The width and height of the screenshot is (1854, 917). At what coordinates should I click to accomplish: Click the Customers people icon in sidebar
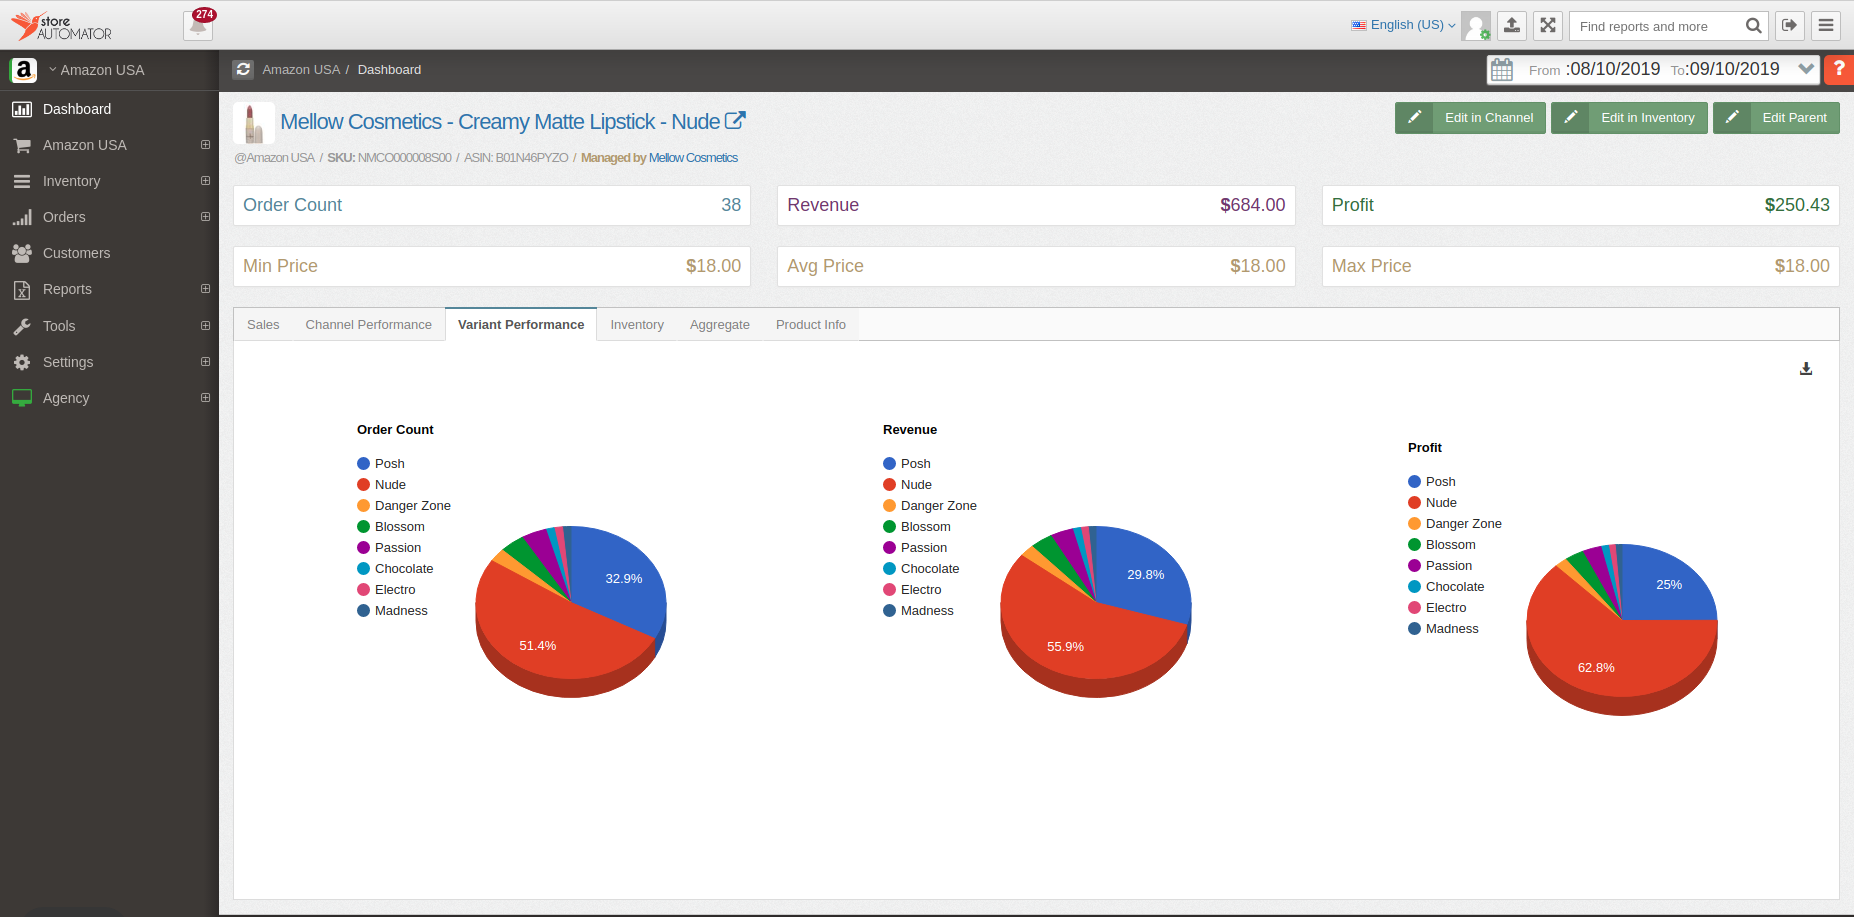point(22,253)
